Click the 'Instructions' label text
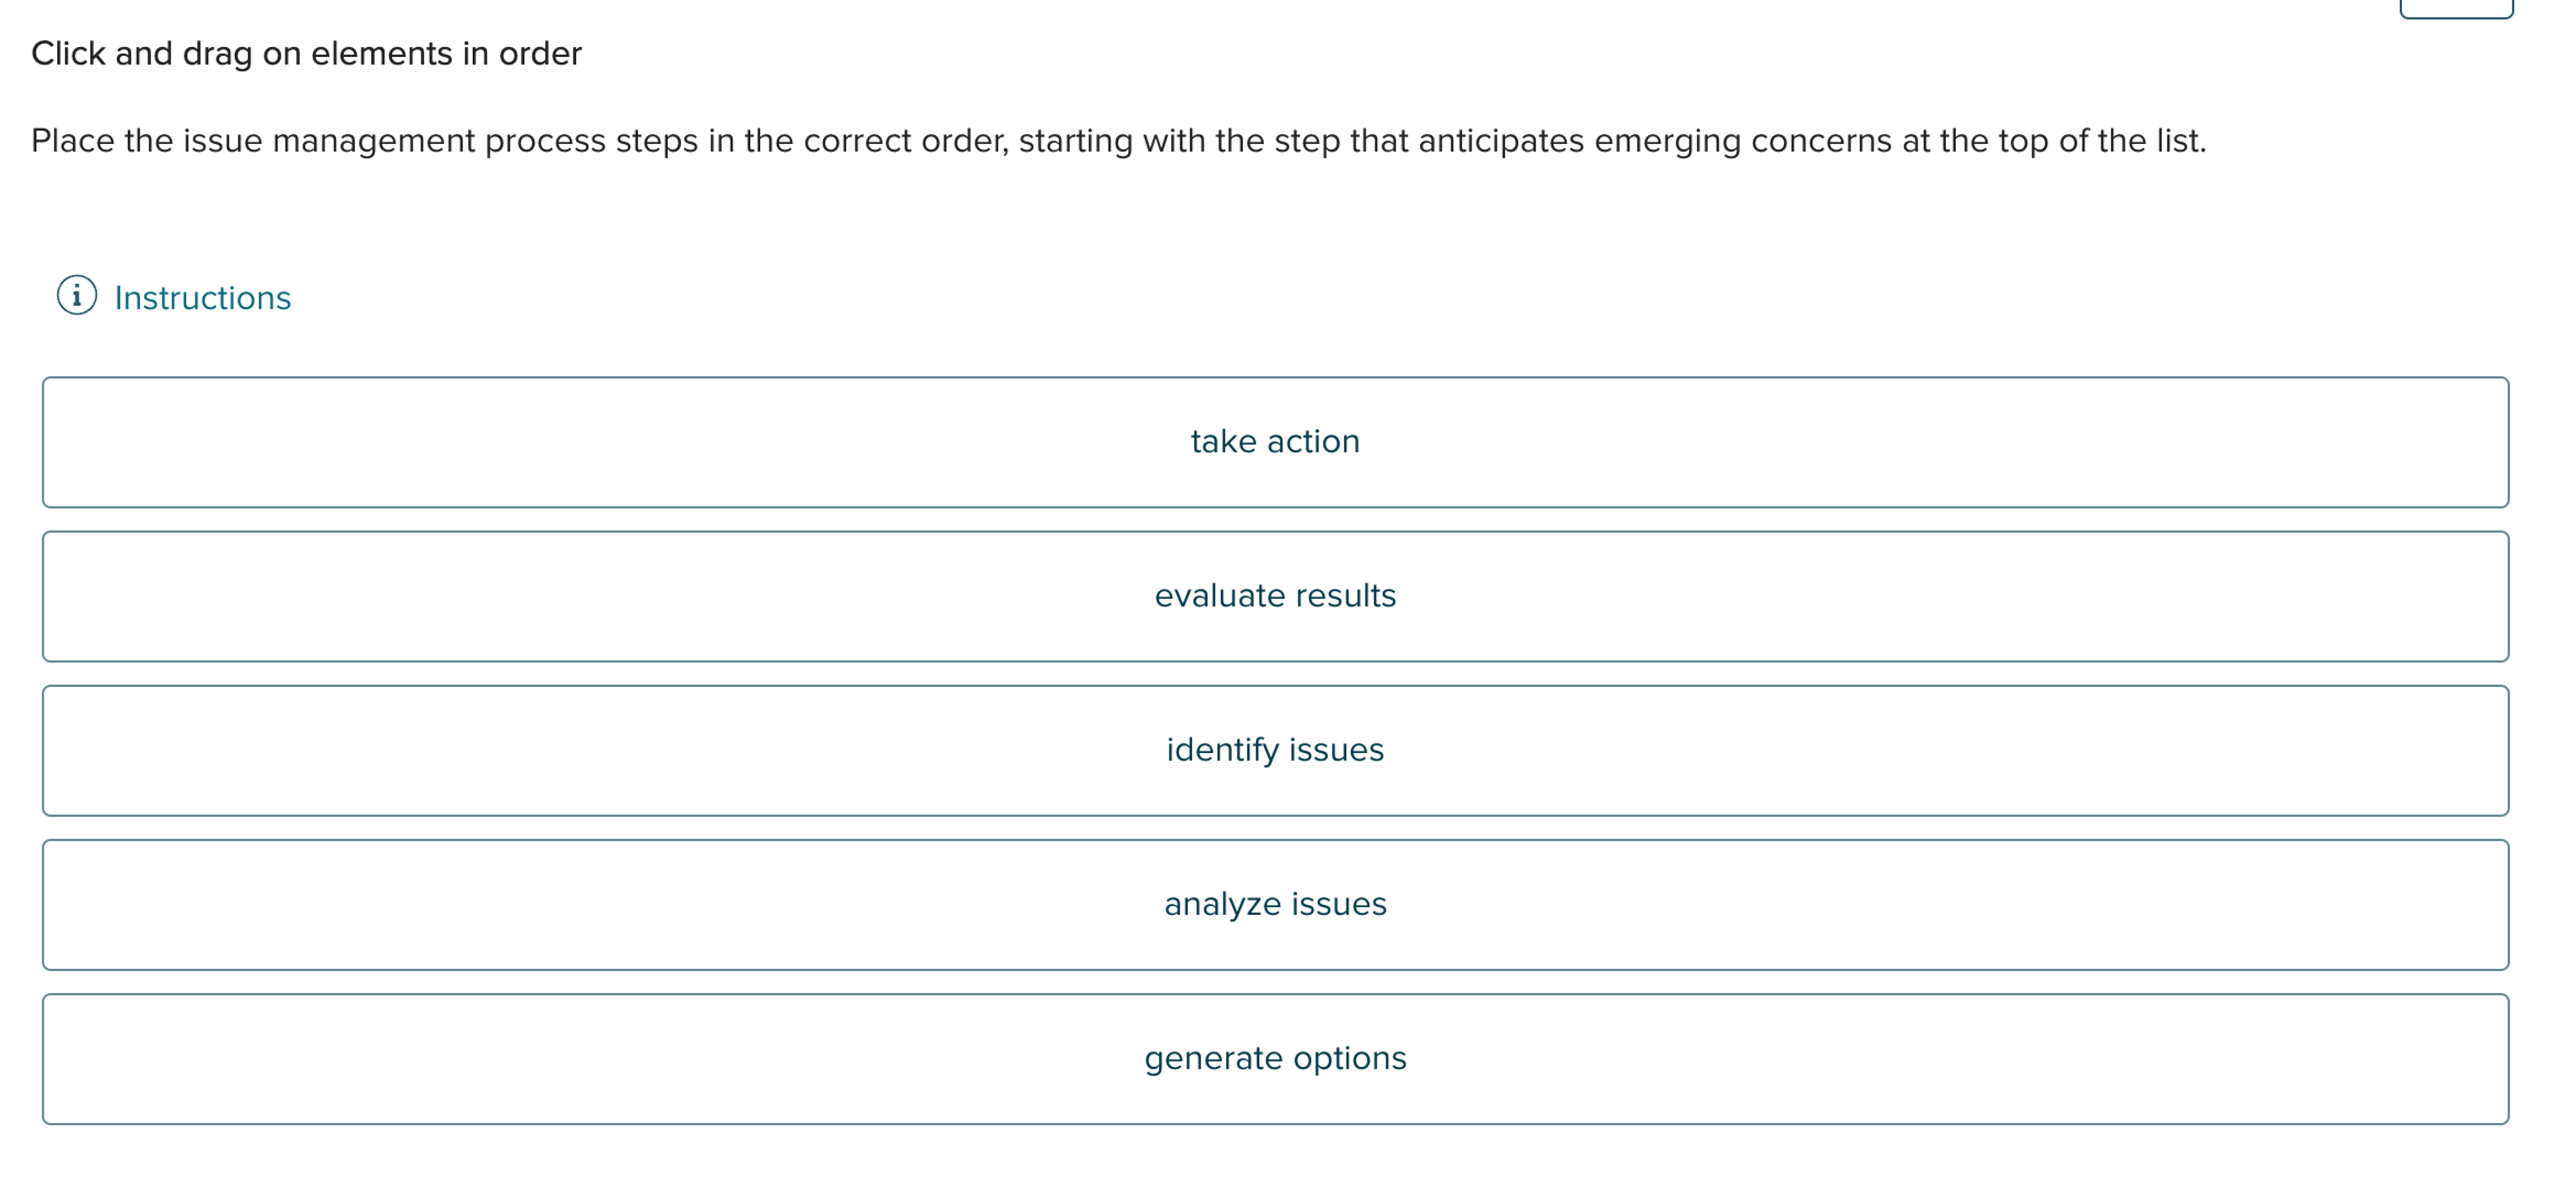 202,296
